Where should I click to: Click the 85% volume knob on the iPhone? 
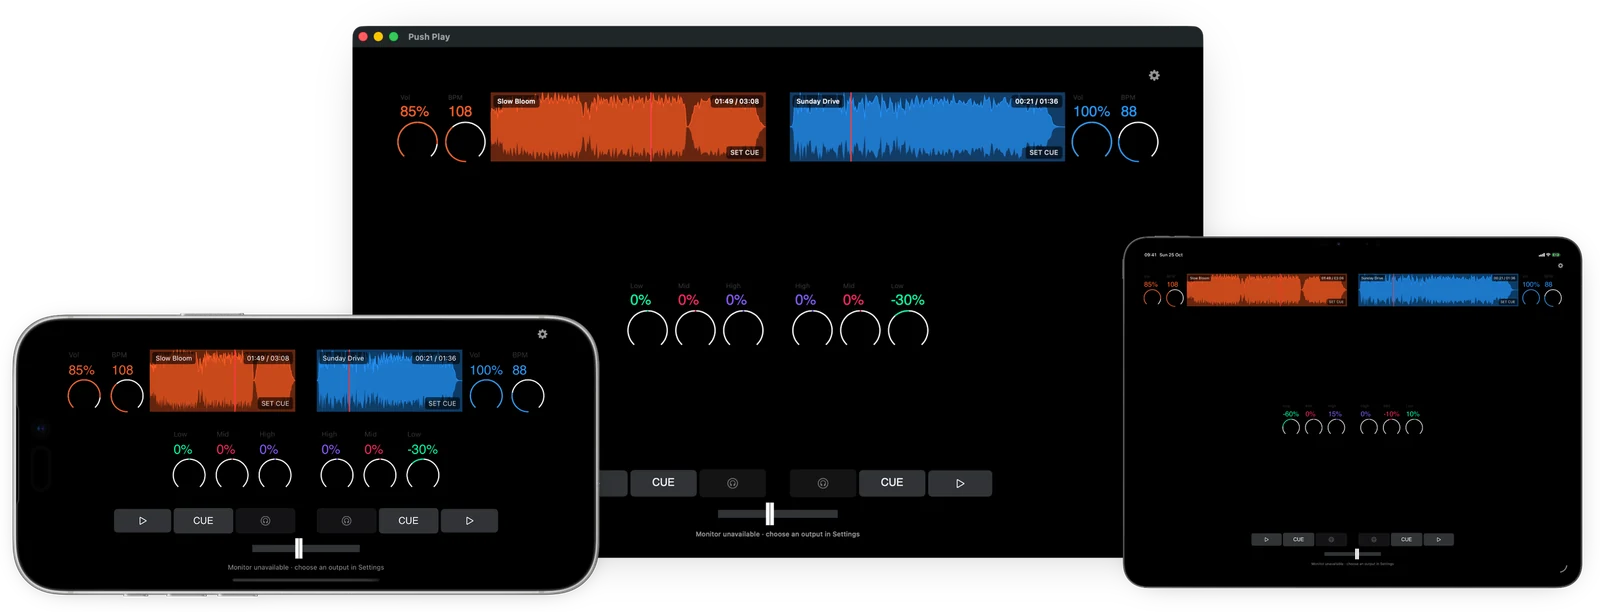click(84, 396)
